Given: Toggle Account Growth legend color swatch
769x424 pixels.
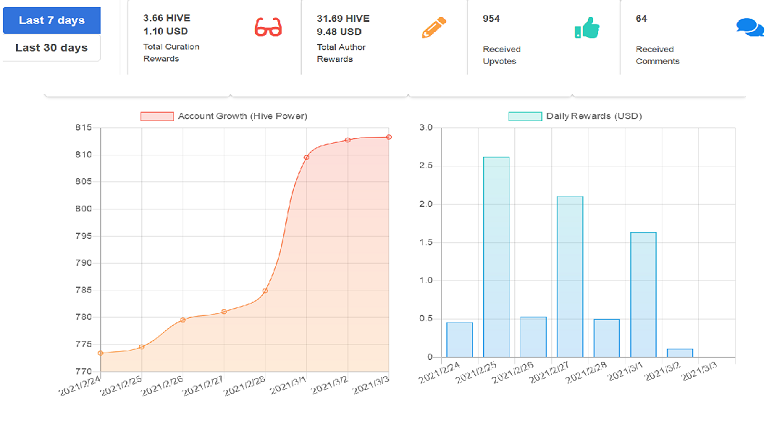Looking at the screenshot, I should [157, 116].
